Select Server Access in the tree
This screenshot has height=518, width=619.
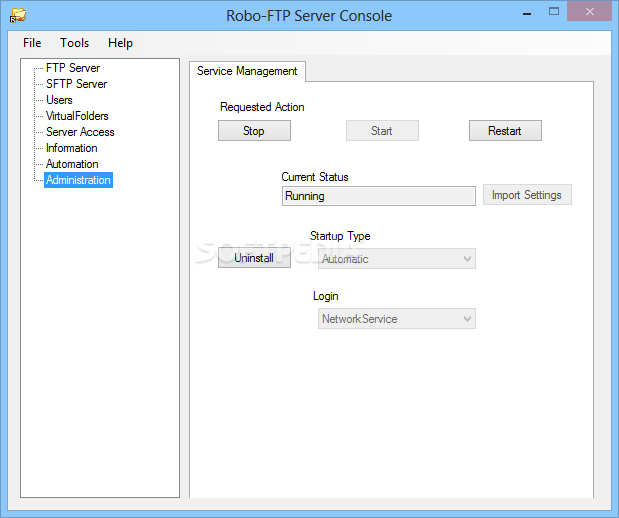click(80, 132)
